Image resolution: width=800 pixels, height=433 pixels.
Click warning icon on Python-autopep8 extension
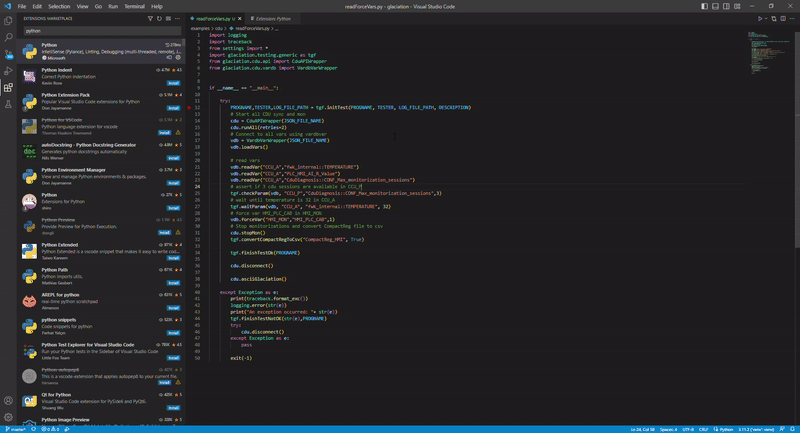pyautogui.click(x=178, y=383)
